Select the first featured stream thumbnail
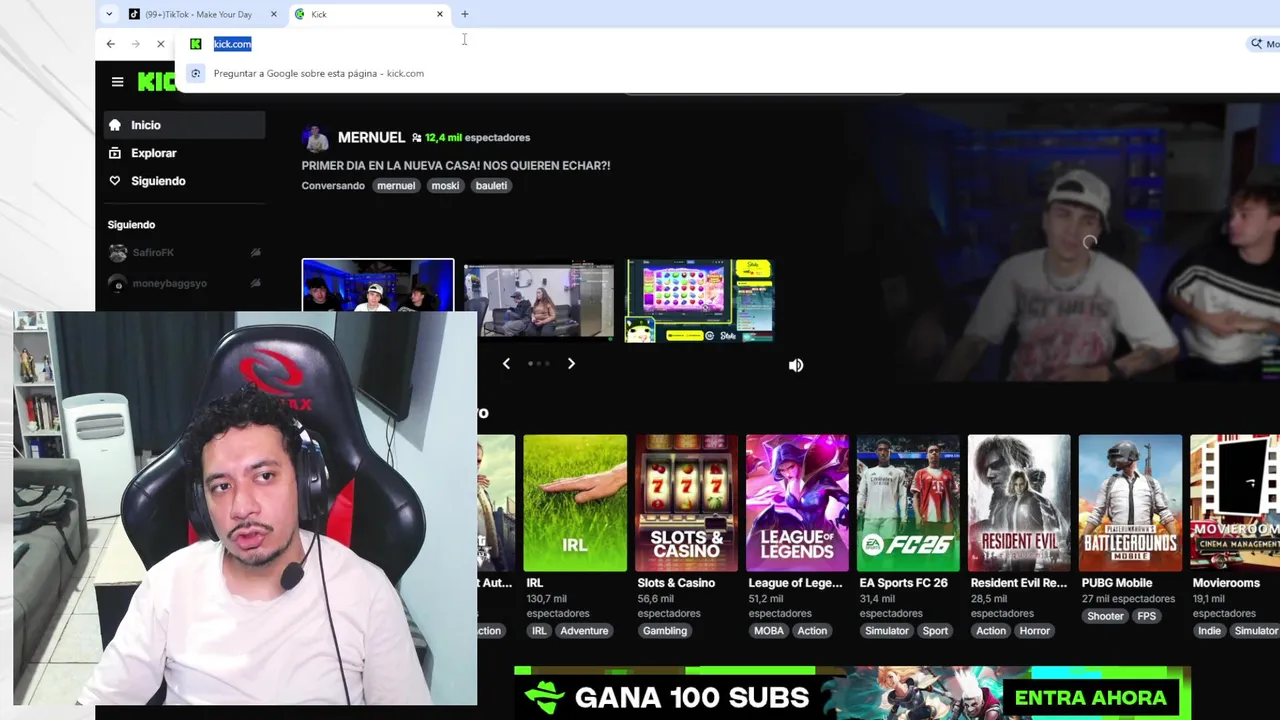The height and width of the screenshot is (720, 1280). tap(378, 286)
